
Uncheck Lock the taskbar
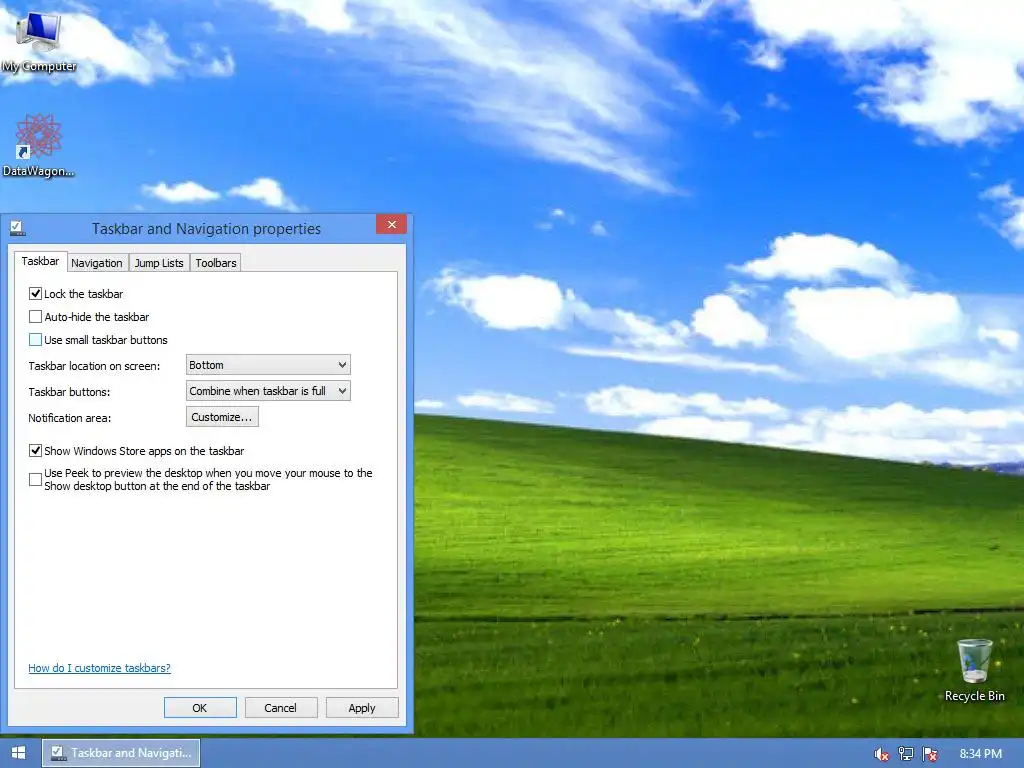tap(35, 294)
